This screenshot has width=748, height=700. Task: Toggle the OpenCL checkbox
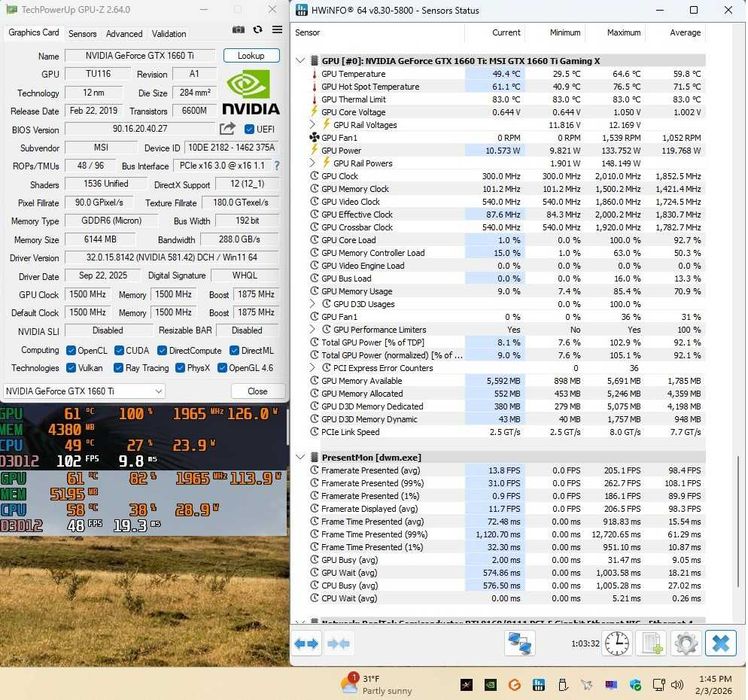click(x=71, y=351)
